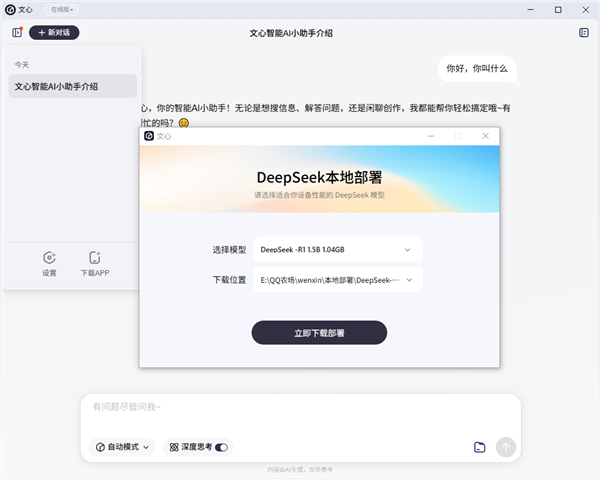Open the 自动模式 mode dropdown
The image size is (600, 480).
pyautogui.click(x=122, y=447)
